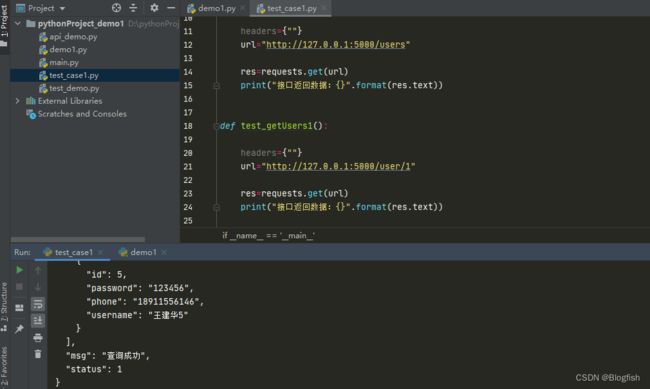Open the Favorites side tool window tab
The height and width of the screenshot is (389, 650).
(4, 366)
